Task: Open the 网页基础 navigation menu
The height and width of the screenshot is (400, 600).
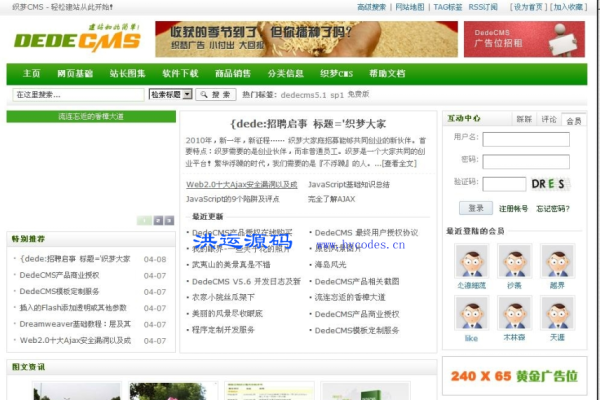Action: click(75, 73)
